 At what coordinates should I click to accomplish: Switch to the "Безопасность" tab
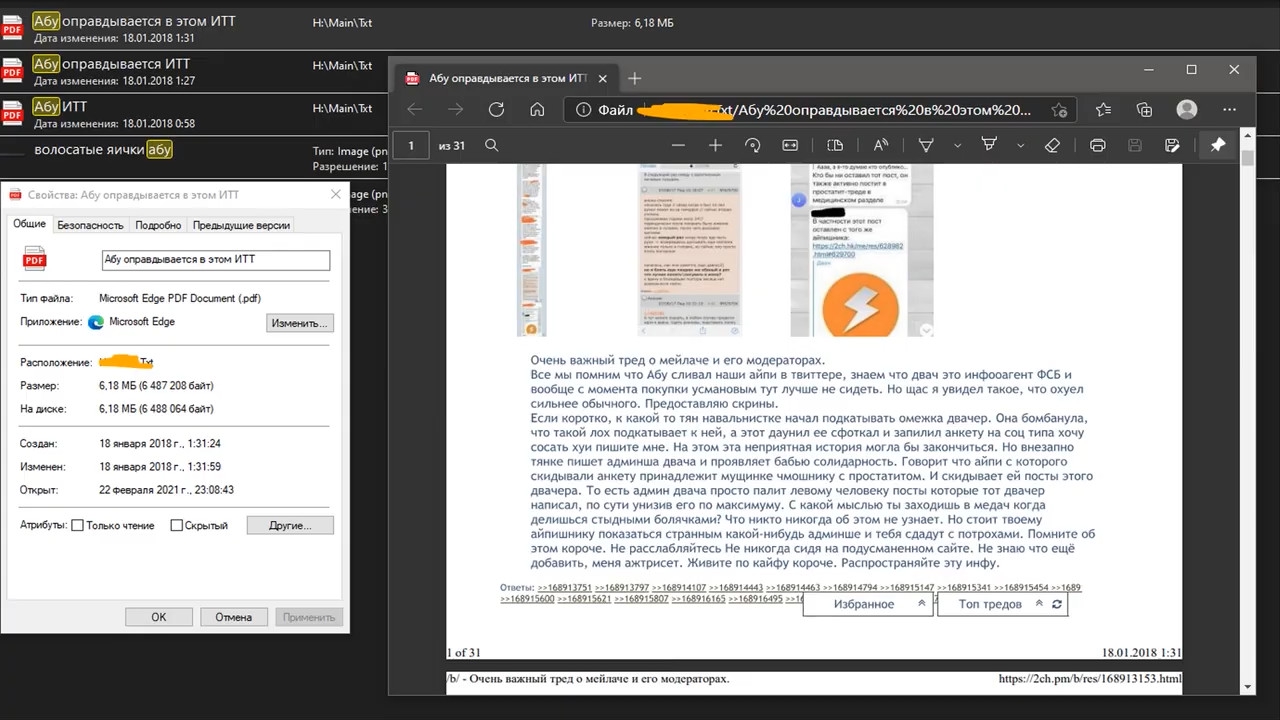click(90, 225)
